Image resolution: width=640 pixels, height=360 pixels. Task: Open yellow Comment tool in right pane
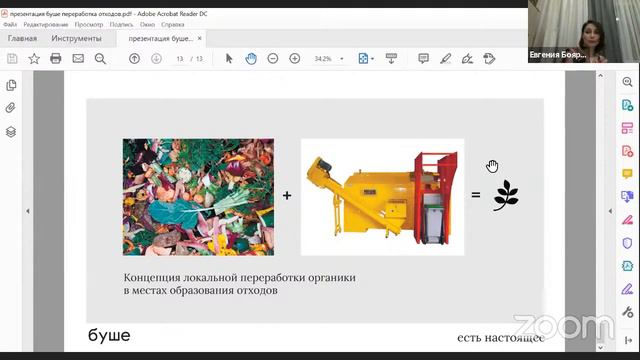pyautogui.click(x=627, y=174)
